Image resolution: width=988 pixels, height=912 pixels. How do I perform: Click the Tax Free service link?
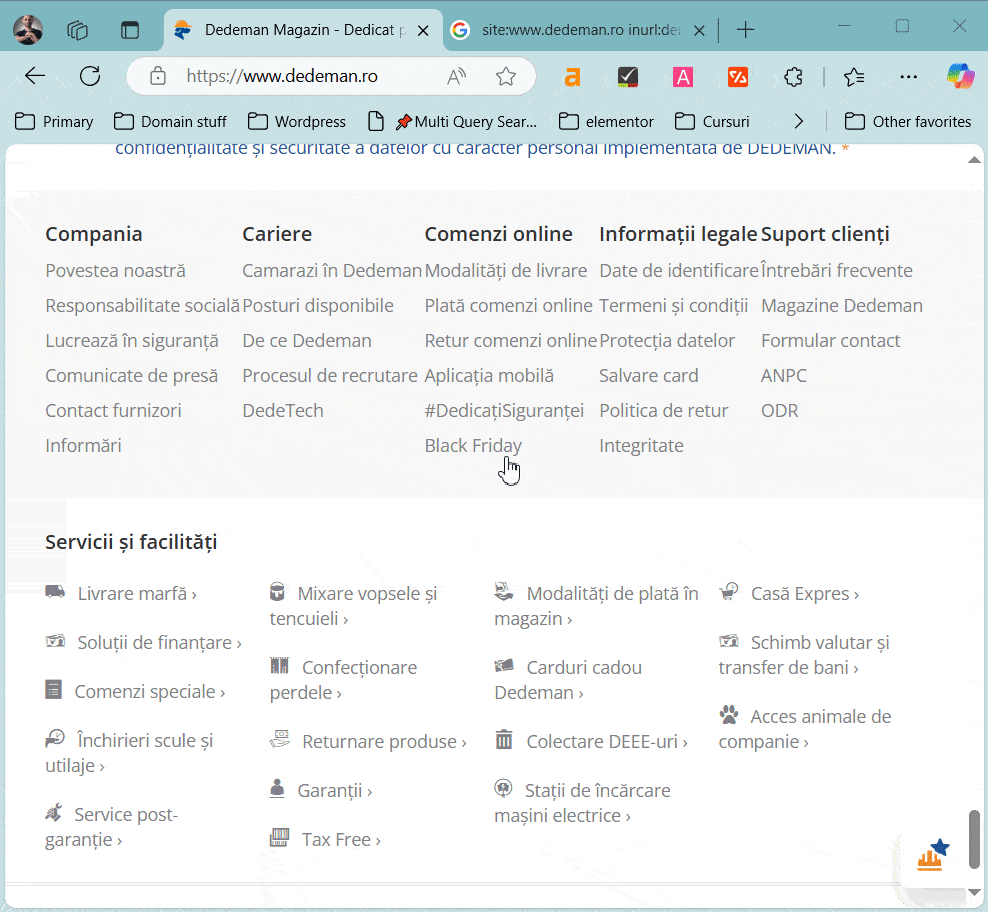click(340, 839)
